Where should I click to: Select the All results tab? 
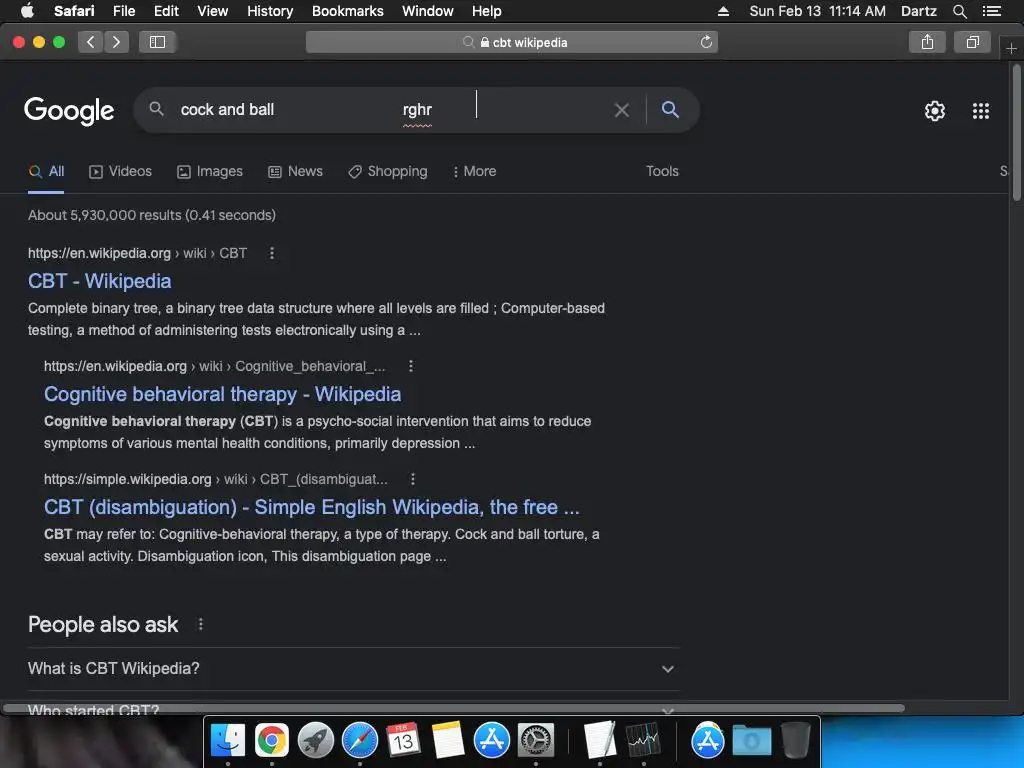click(46, 172)
